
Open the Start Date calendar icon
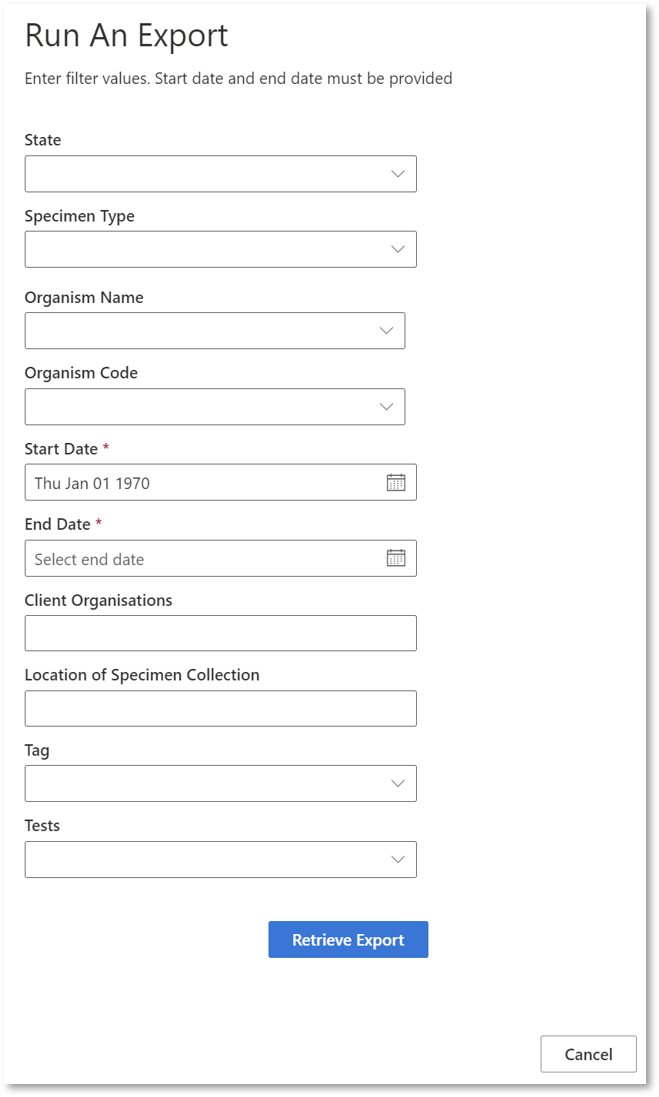(396, 482)
